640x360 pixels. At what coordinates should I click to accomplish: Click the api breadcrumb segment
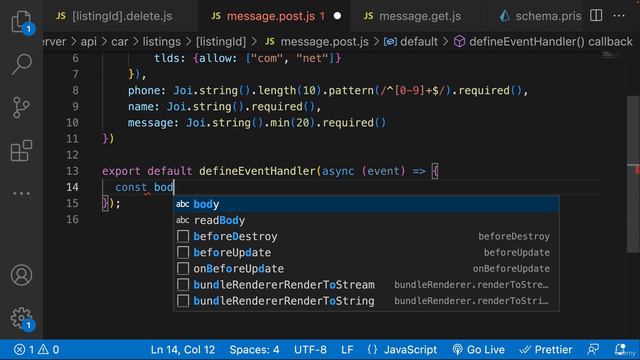click(89, 42)
